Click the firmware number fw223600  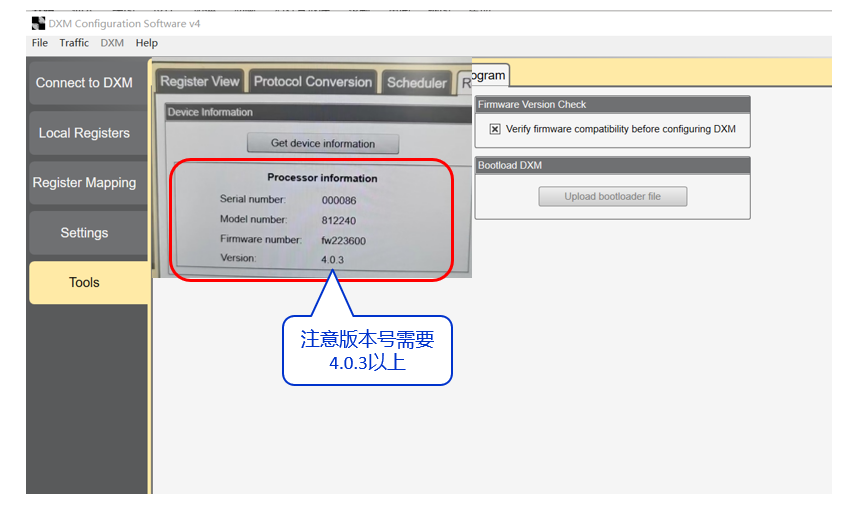tap(344, 240)
